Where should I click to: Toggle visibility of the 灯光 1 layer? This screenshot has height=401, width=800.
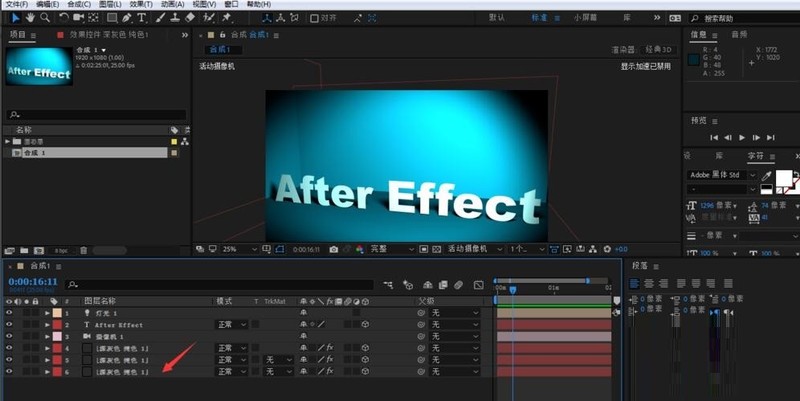[9, 313]
